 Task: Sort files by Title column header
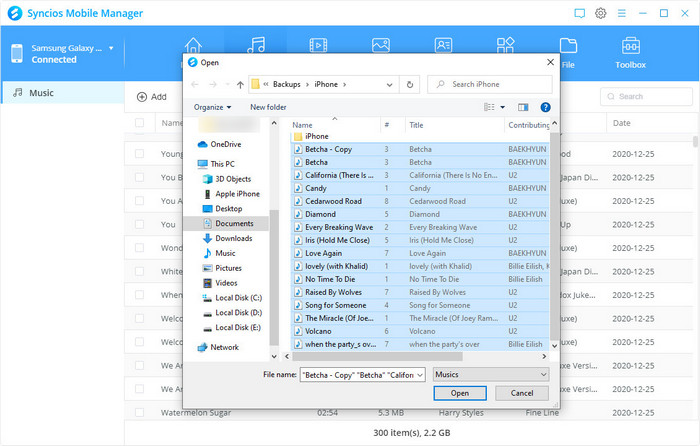(x=416, y=125)
